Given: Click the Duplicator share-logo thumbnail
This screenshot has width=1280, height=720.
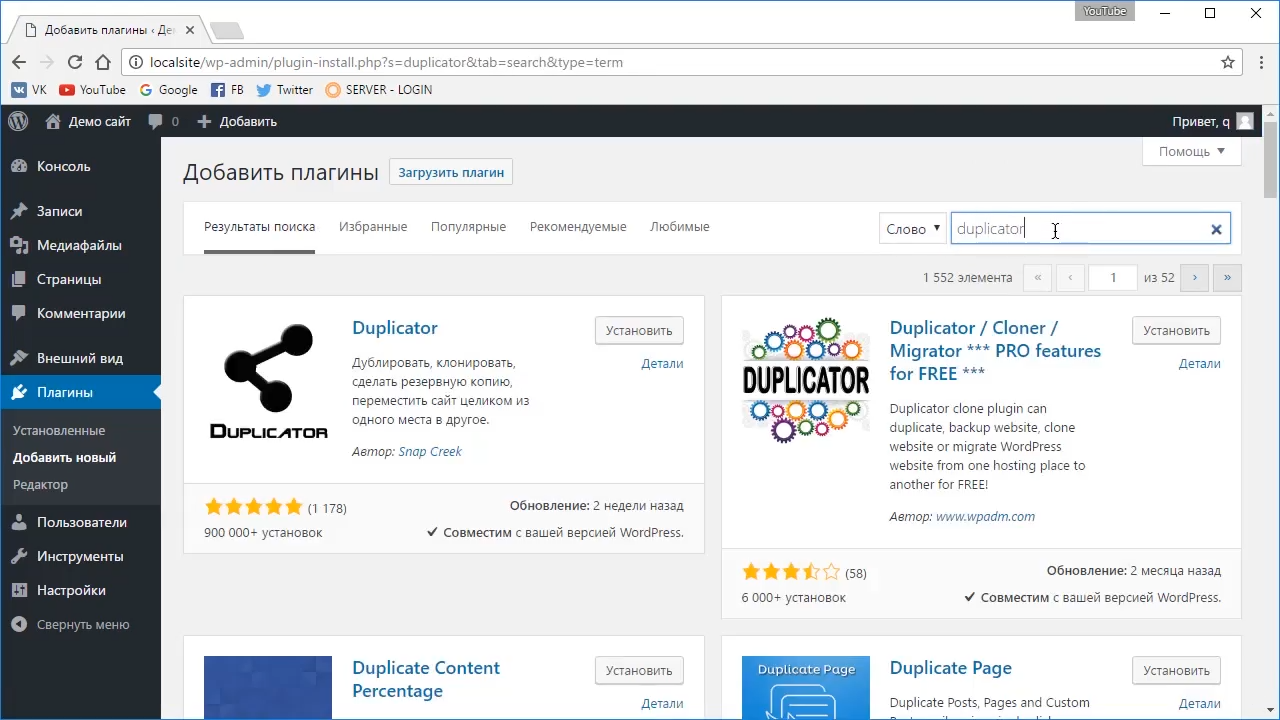Looking at the screenshot, I should pyautogui.click(x=268, y=381).
